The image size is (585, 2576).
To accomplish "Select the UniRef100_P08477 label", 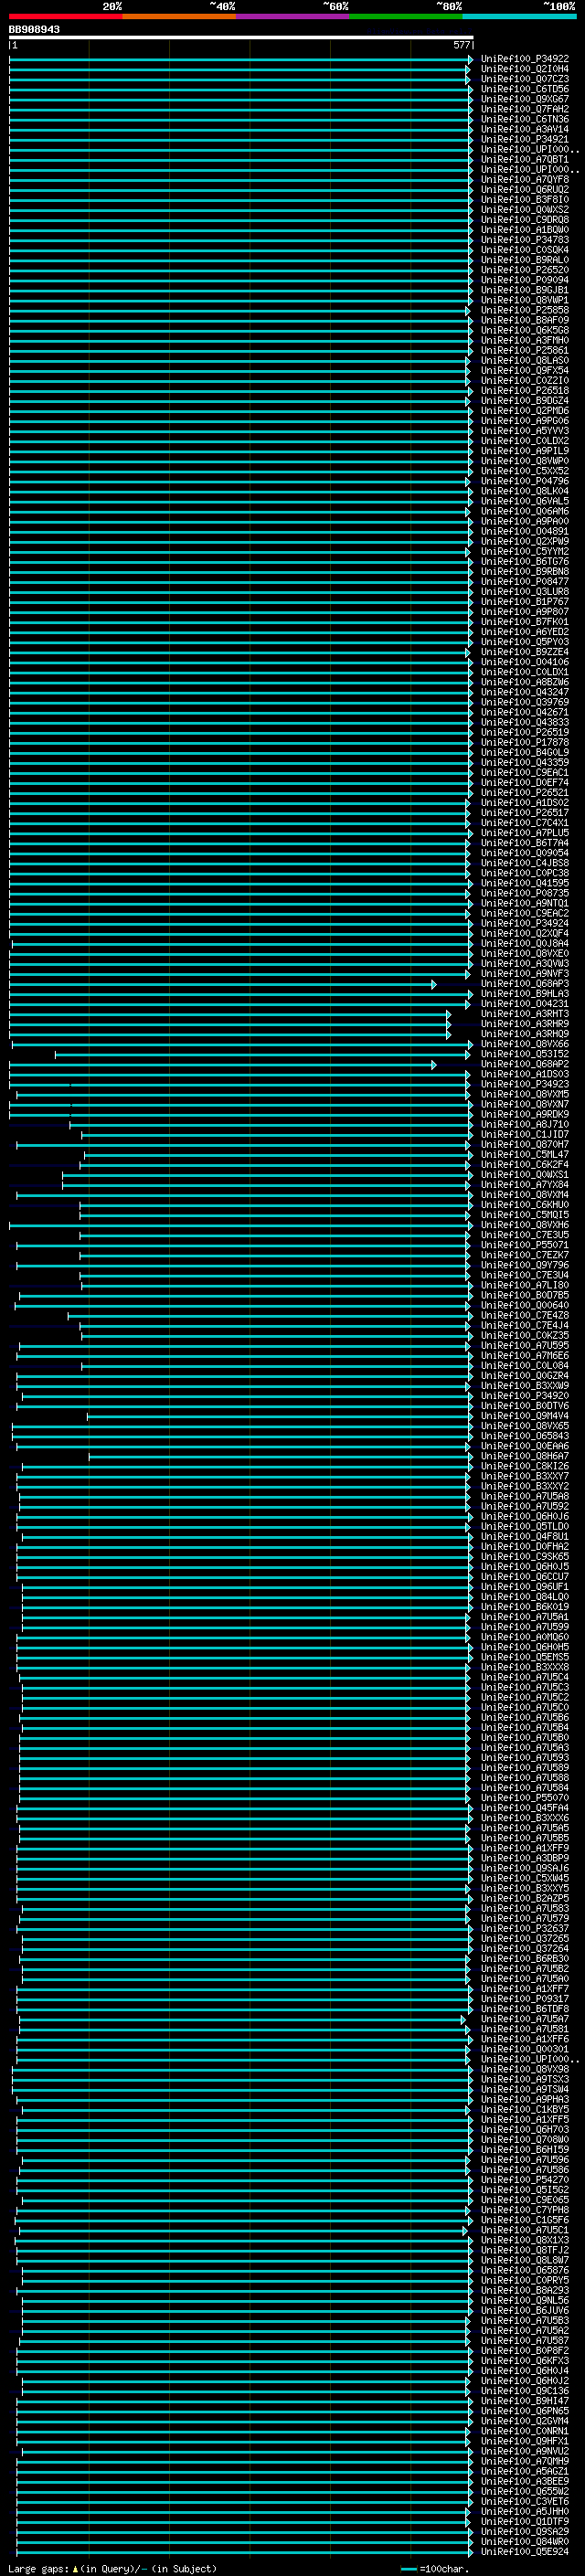I will tap(525, 581).
